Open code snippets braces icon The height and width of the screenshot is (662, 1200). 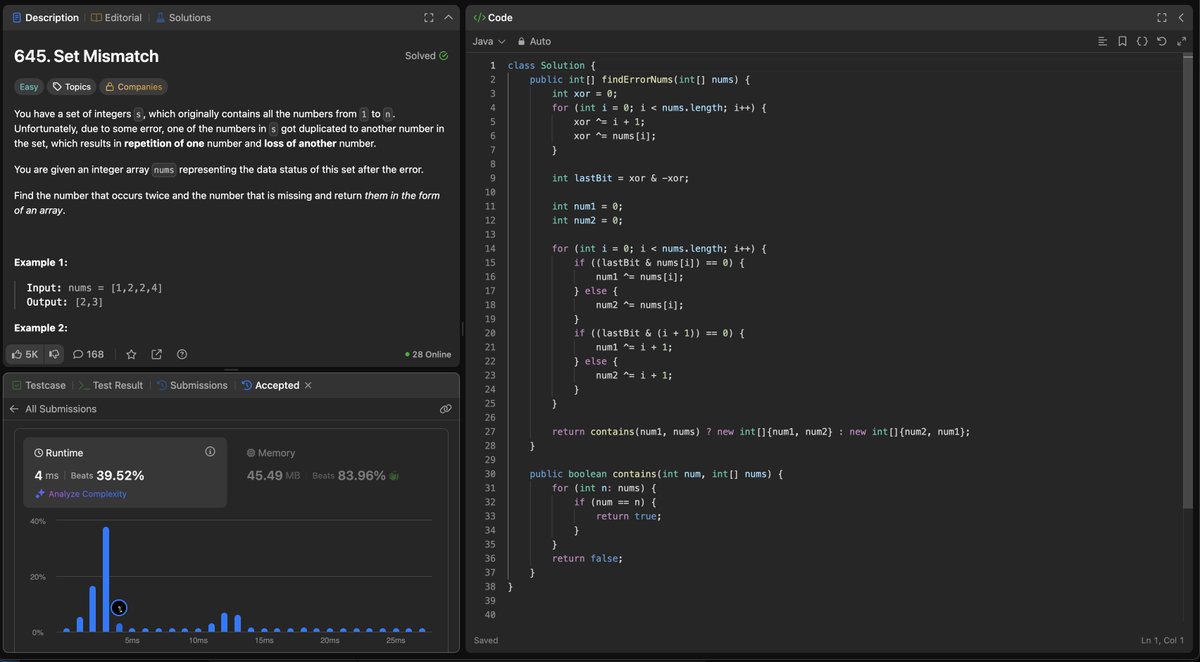coord(1142,41)
